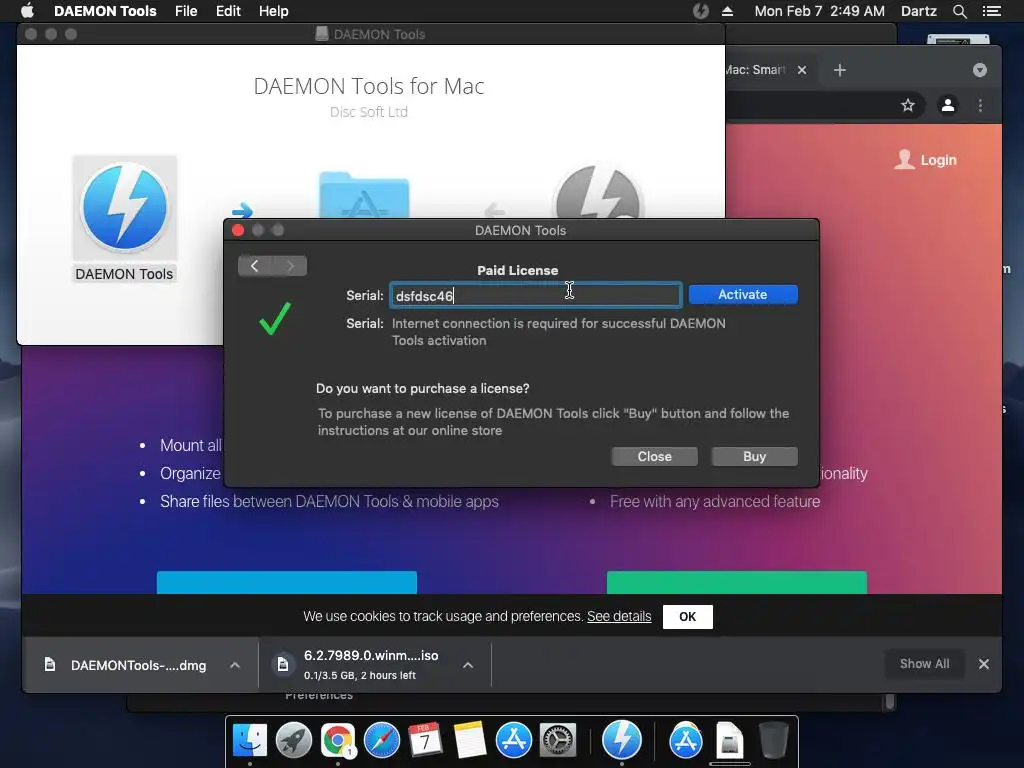
Task: Open the Applications folder stack in Dock
Action: coord(686,741)
